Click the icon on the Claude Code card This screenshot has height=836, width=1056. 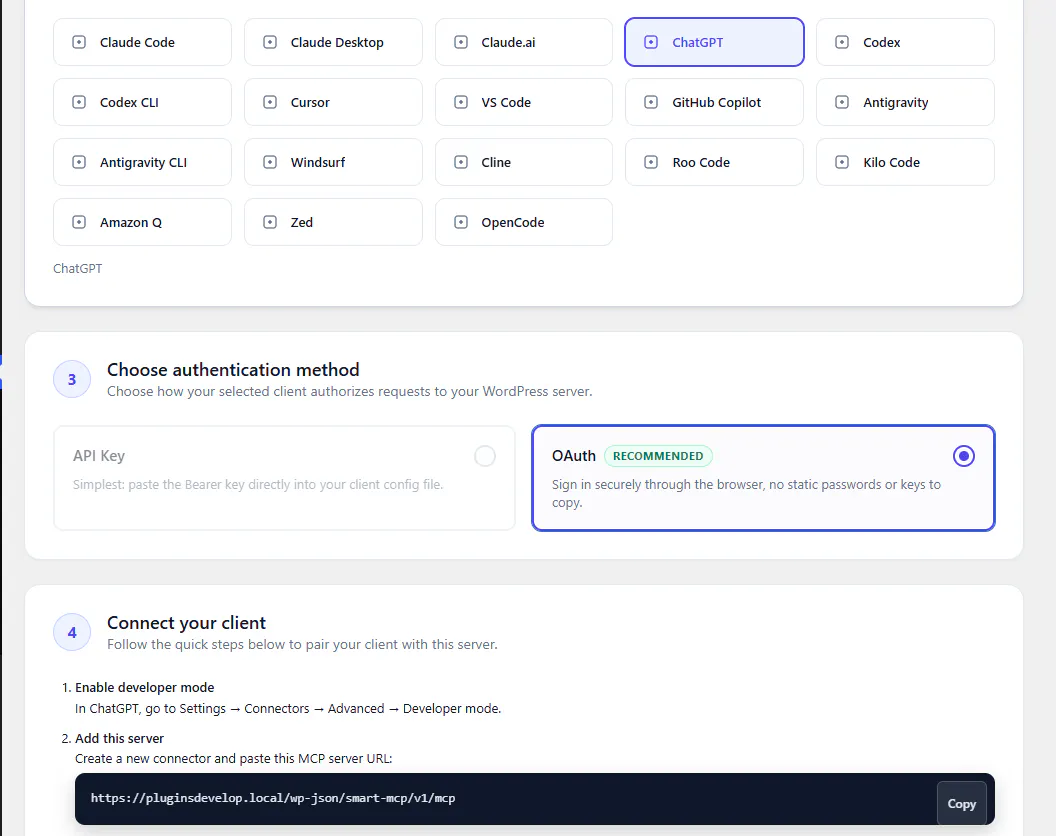click(79, 42)
